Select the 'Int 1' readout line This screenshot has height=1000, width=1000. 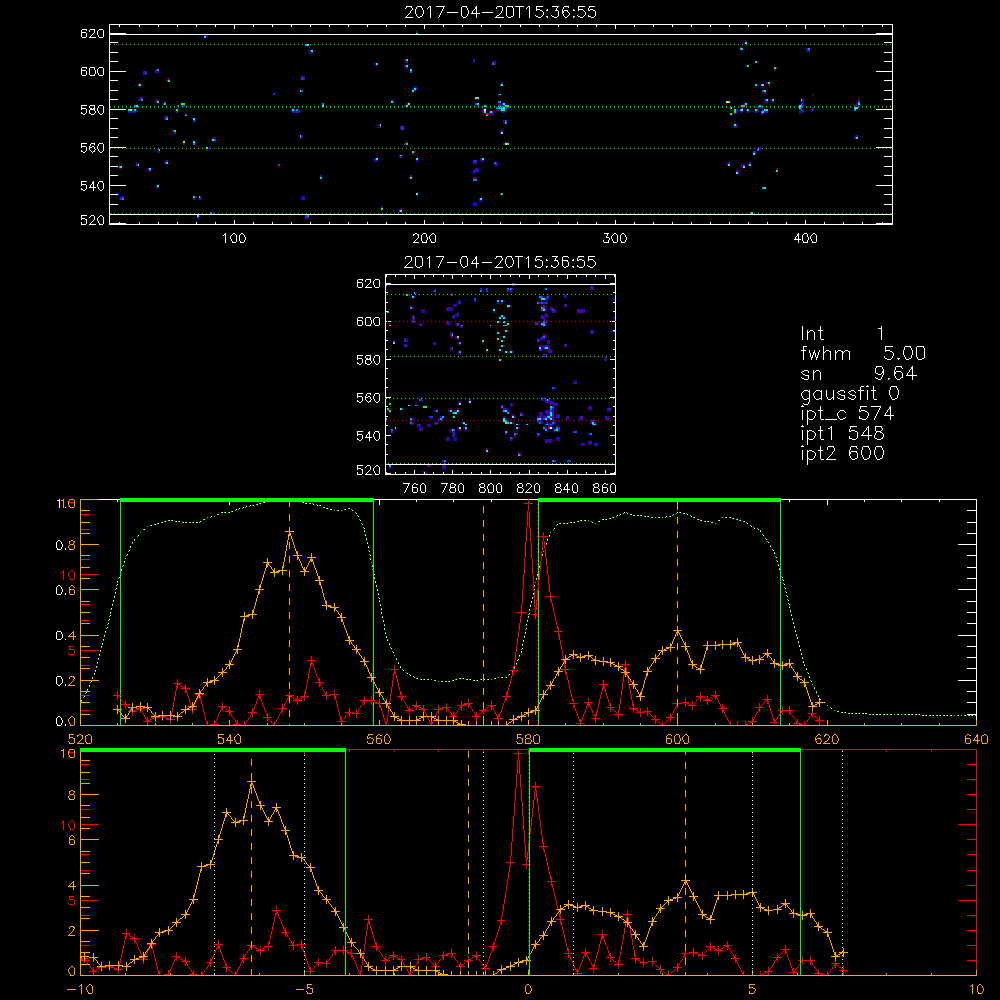tap(842, 334)
